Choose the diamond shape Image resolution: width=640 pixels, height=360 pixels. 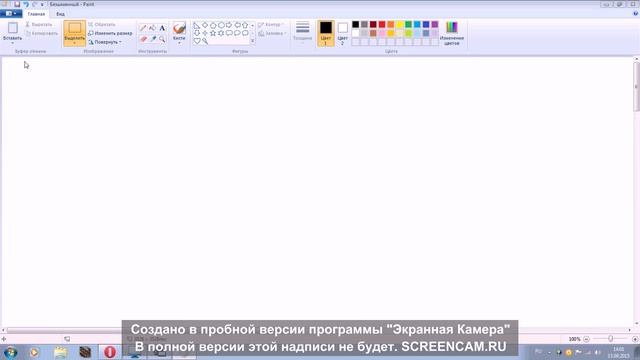205,25
